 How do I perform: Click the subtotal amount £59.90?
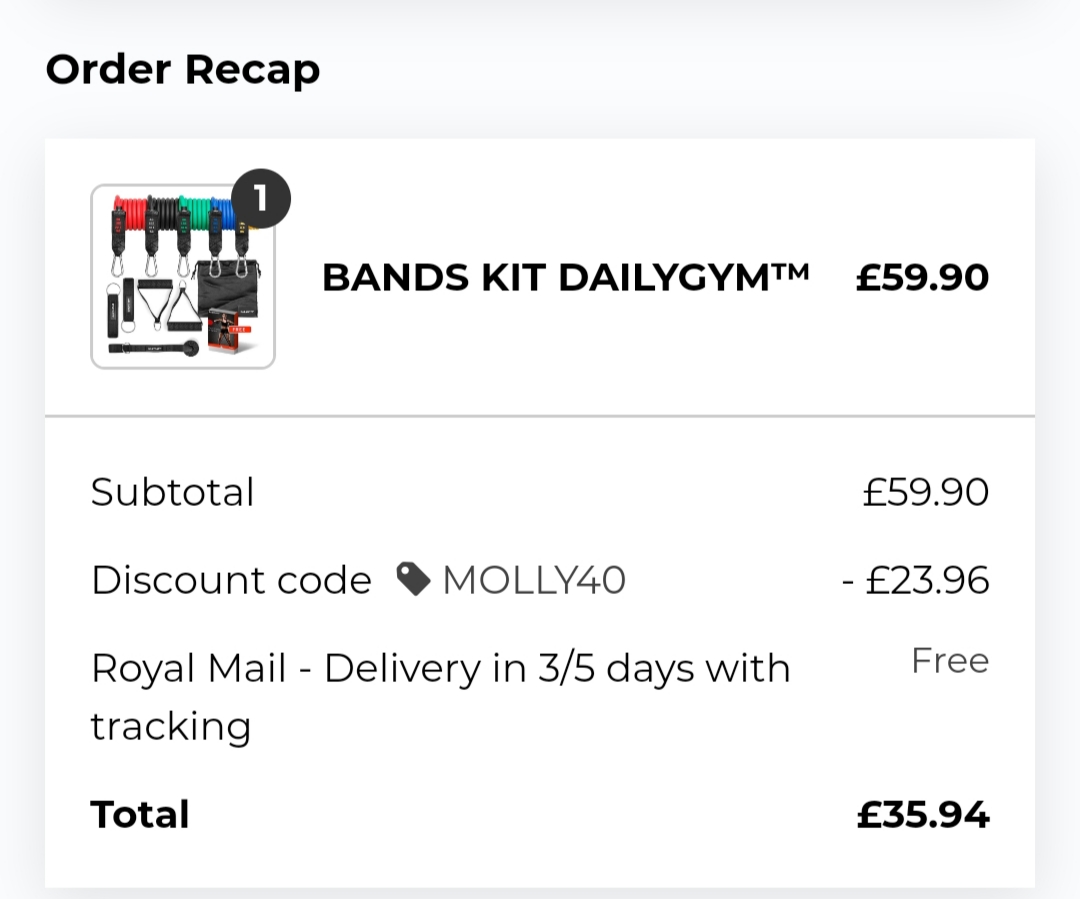point(926,492)
